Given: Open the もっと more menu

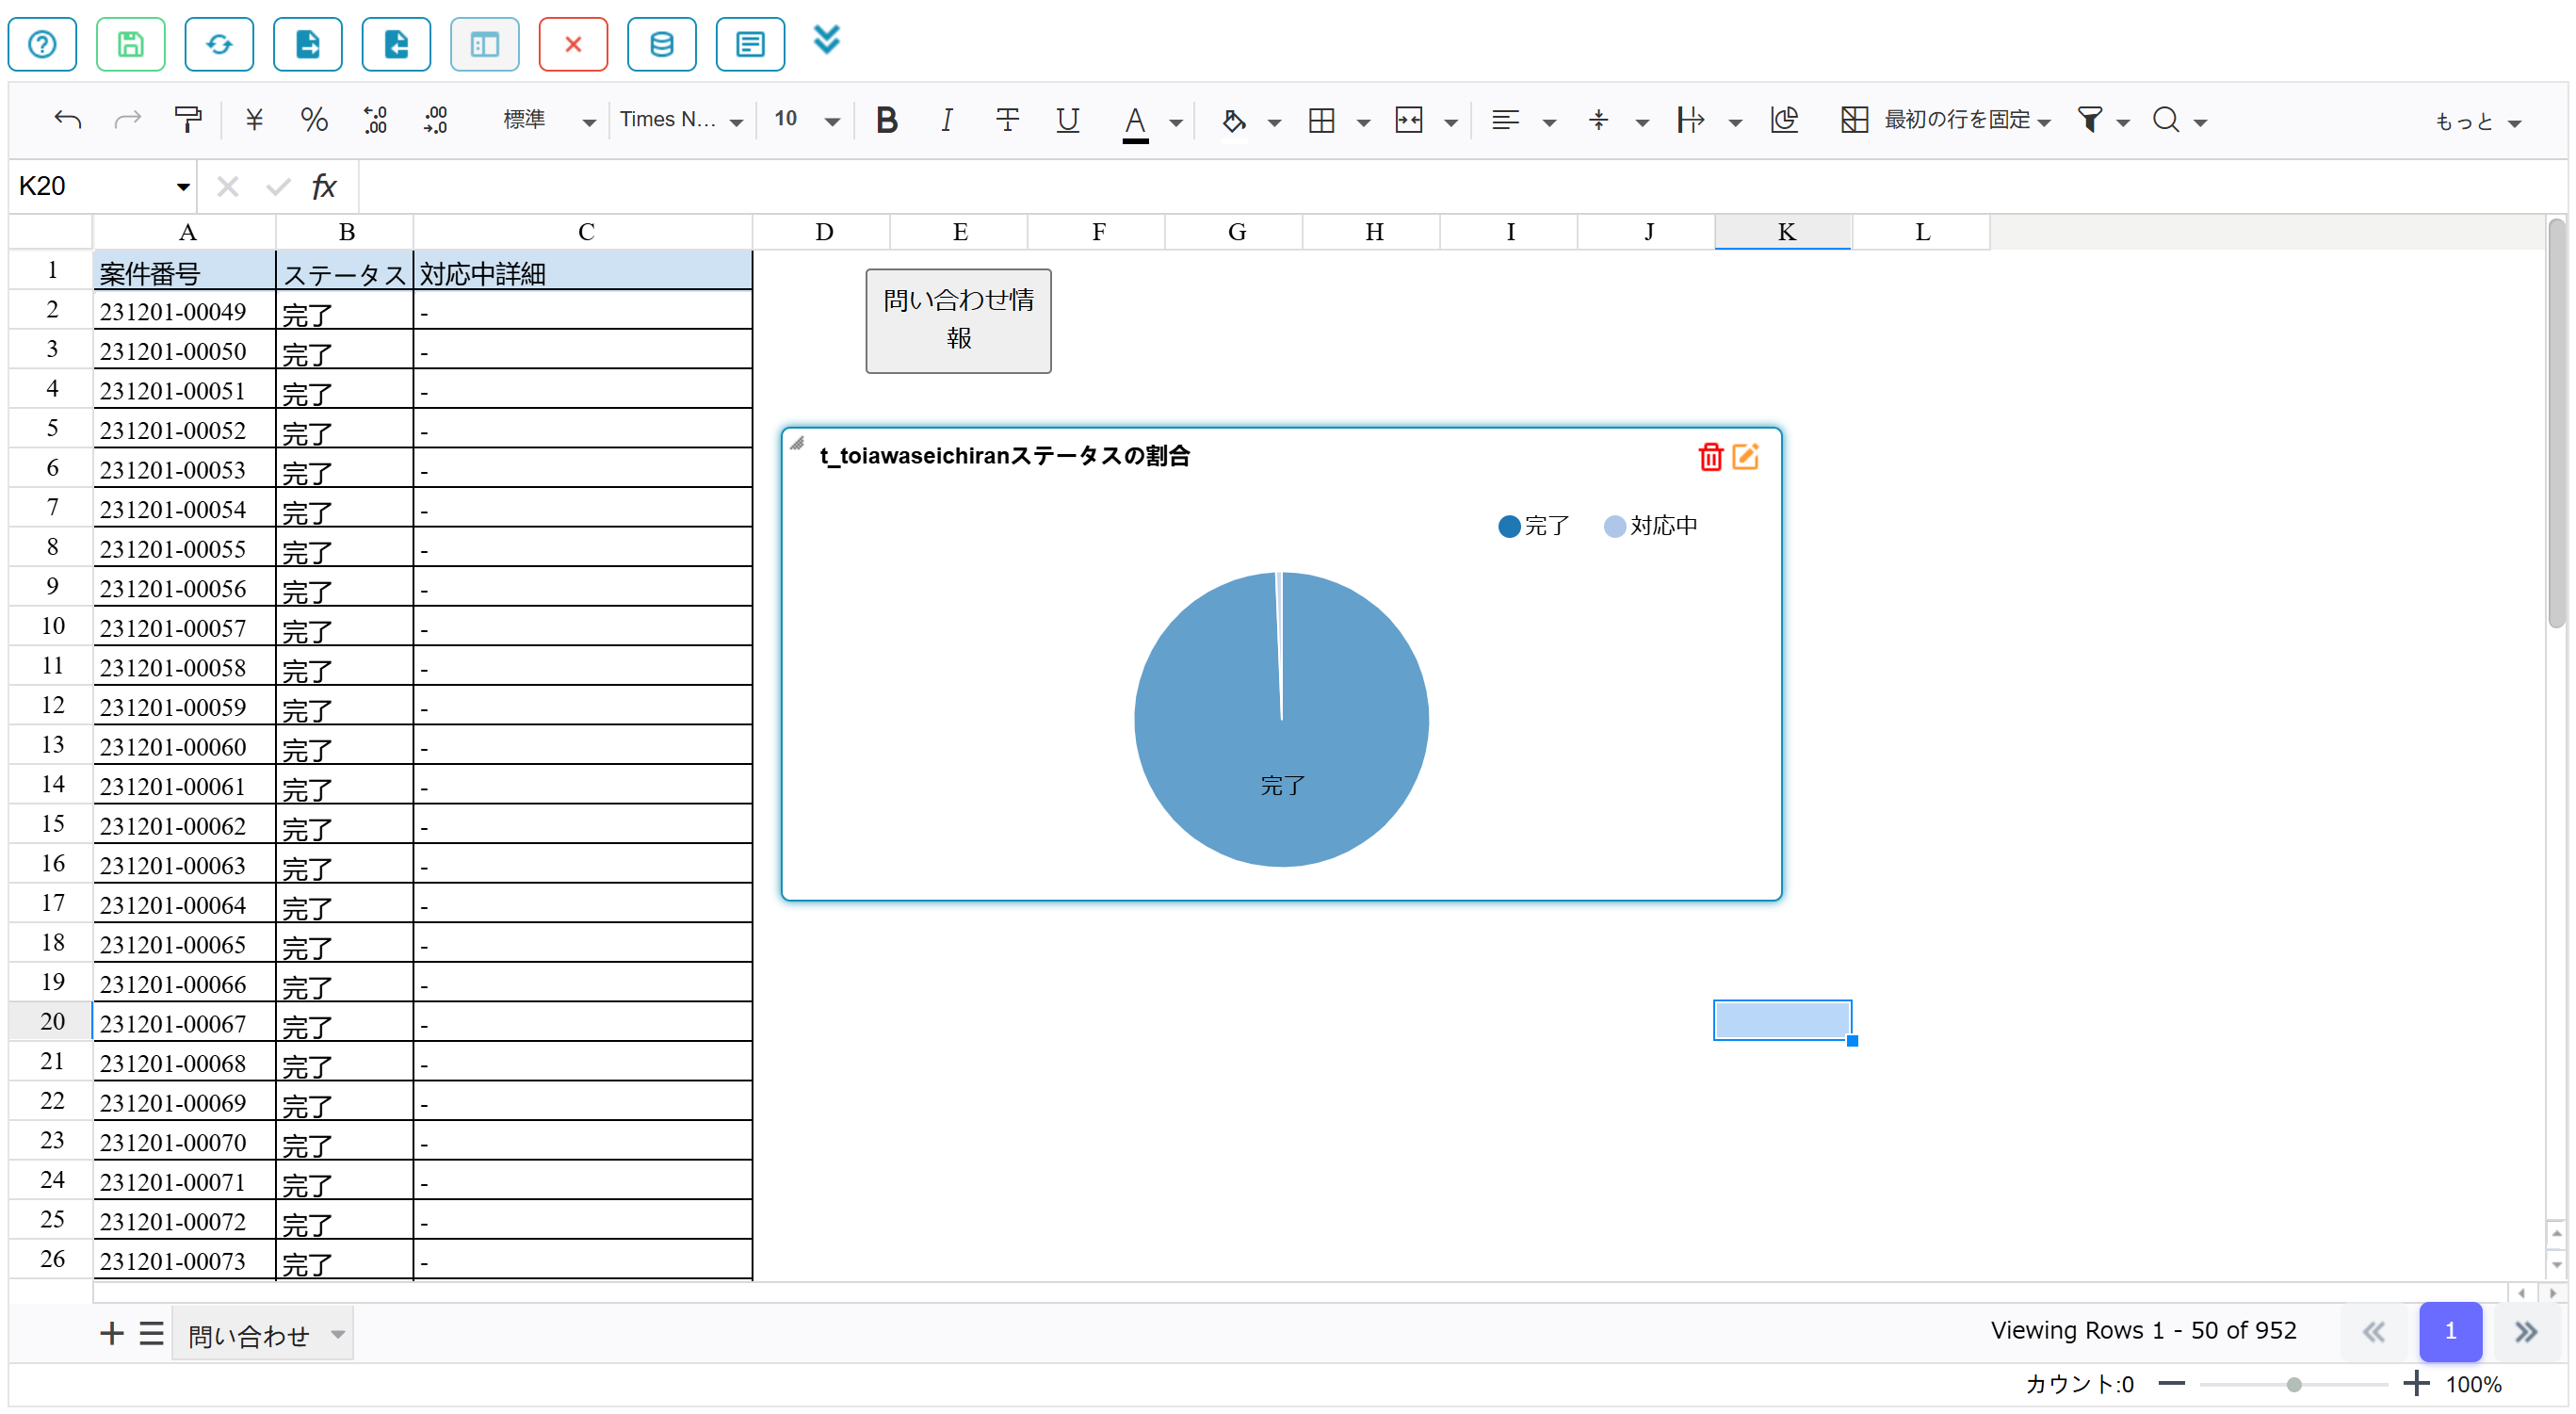Looking at the screenshot, I should (2479, 122).
